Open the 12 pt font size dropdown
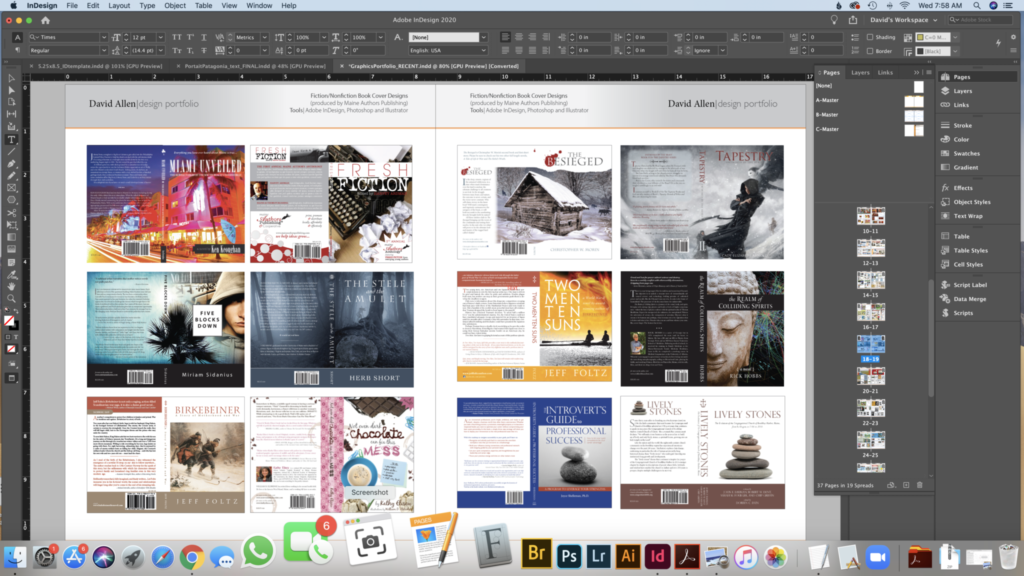This screenshot has height=576, width=1024. pyautogui.click(x=160, y=37)
